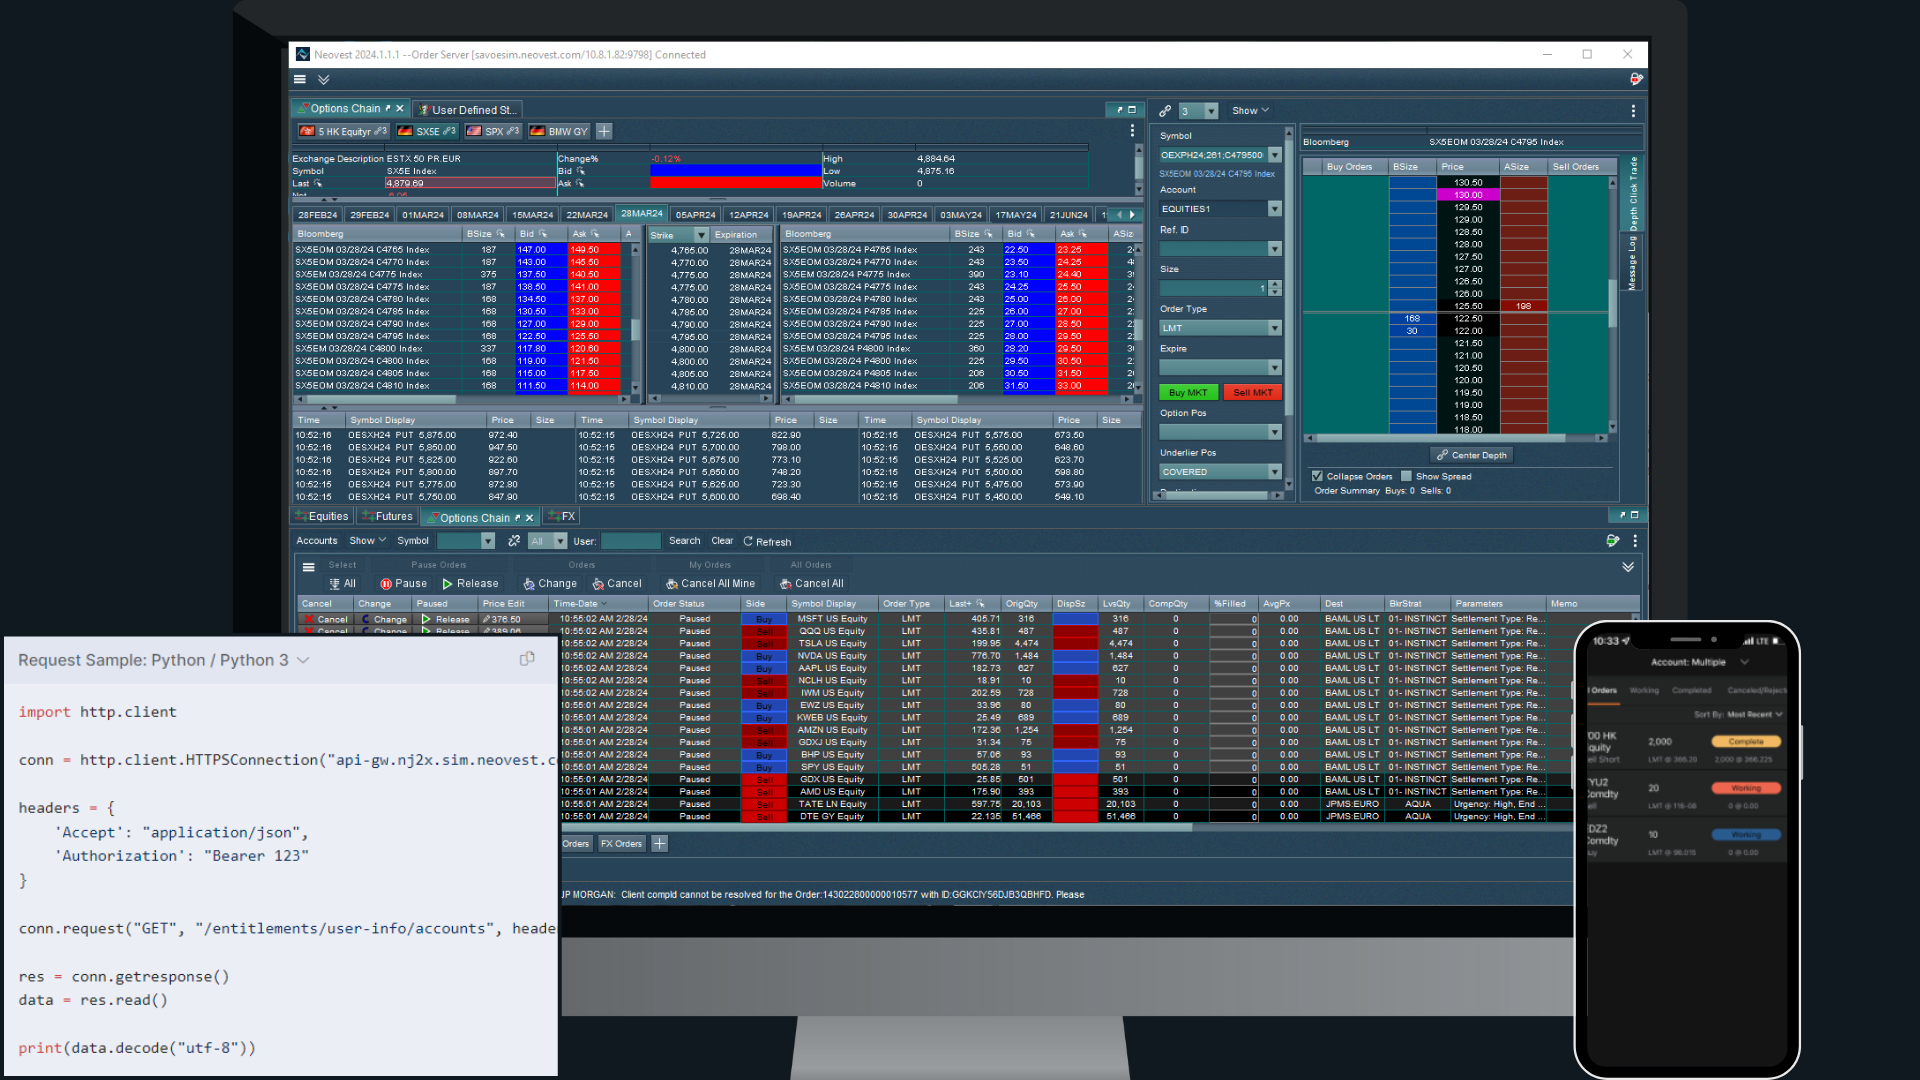Add a new symbol tab with plus

click(604, 131)
